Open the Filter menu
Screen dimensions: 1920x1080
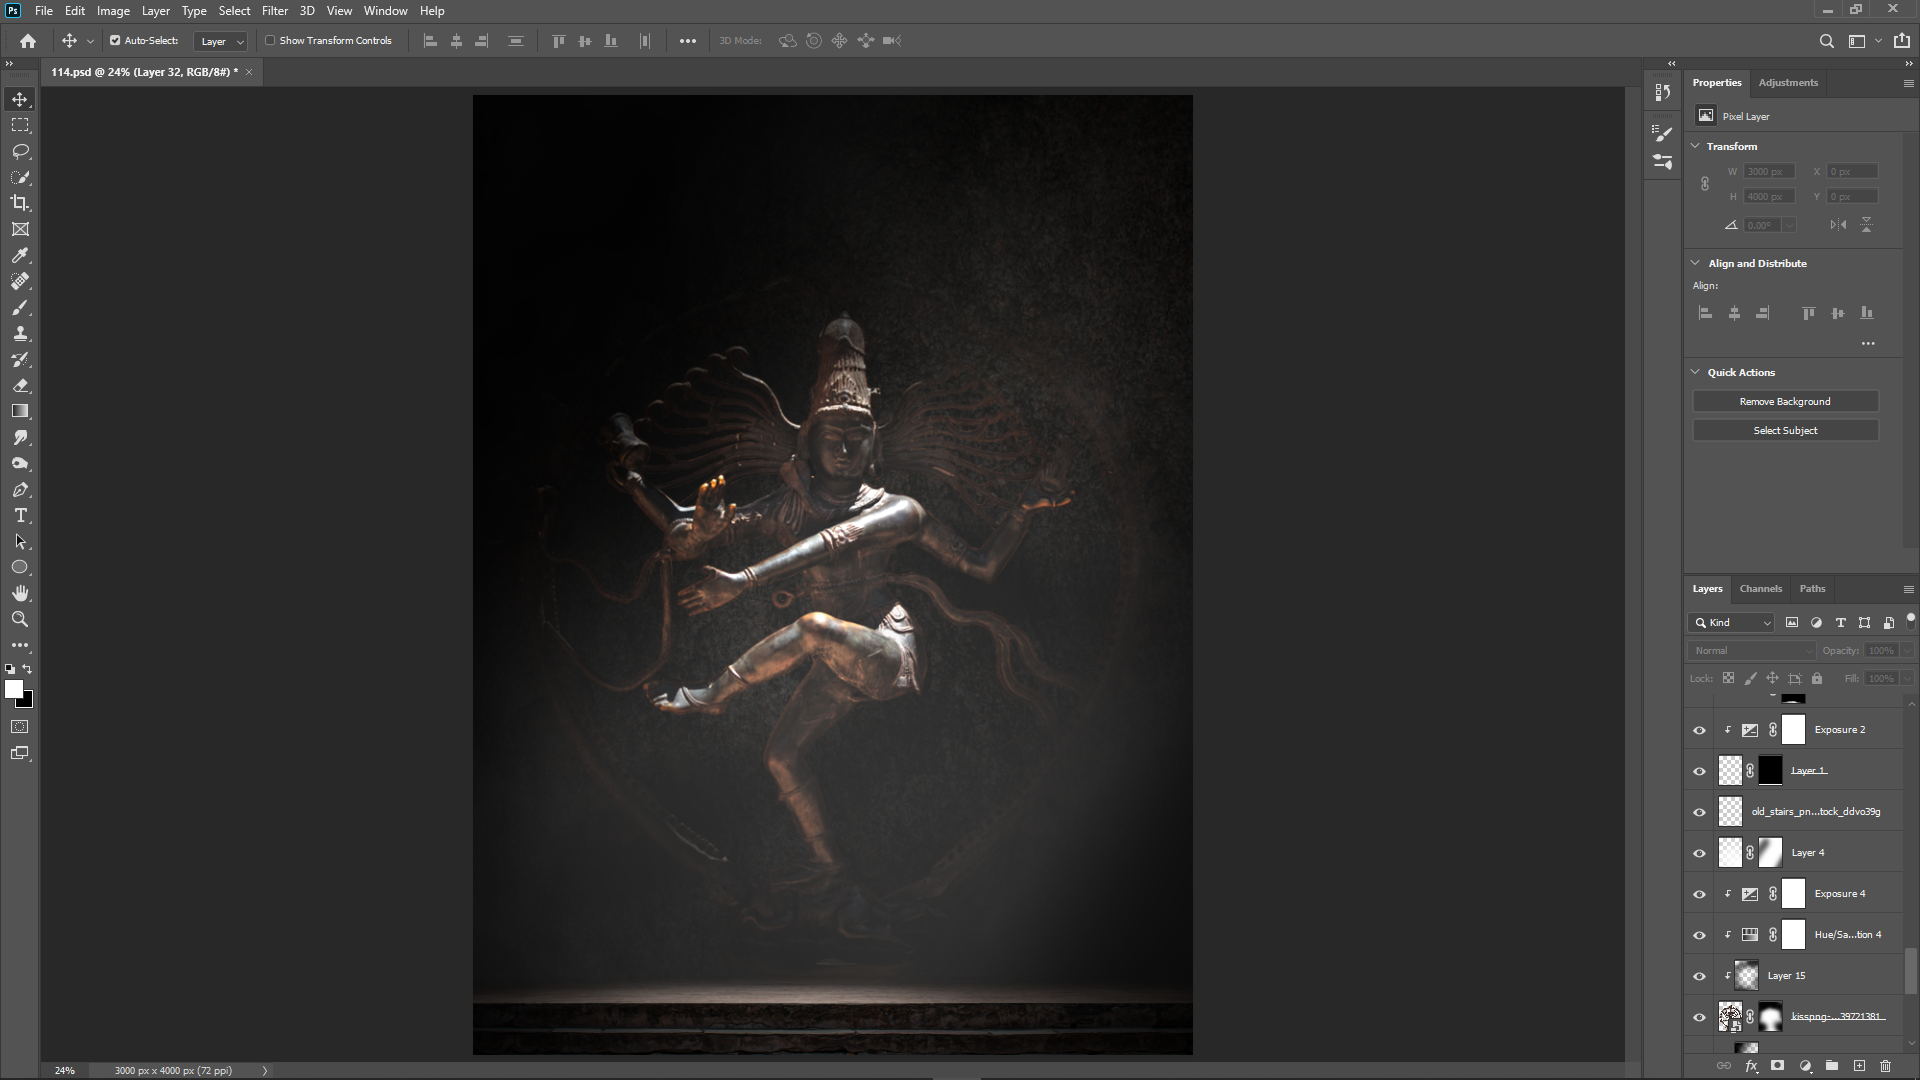pos(275,11)
